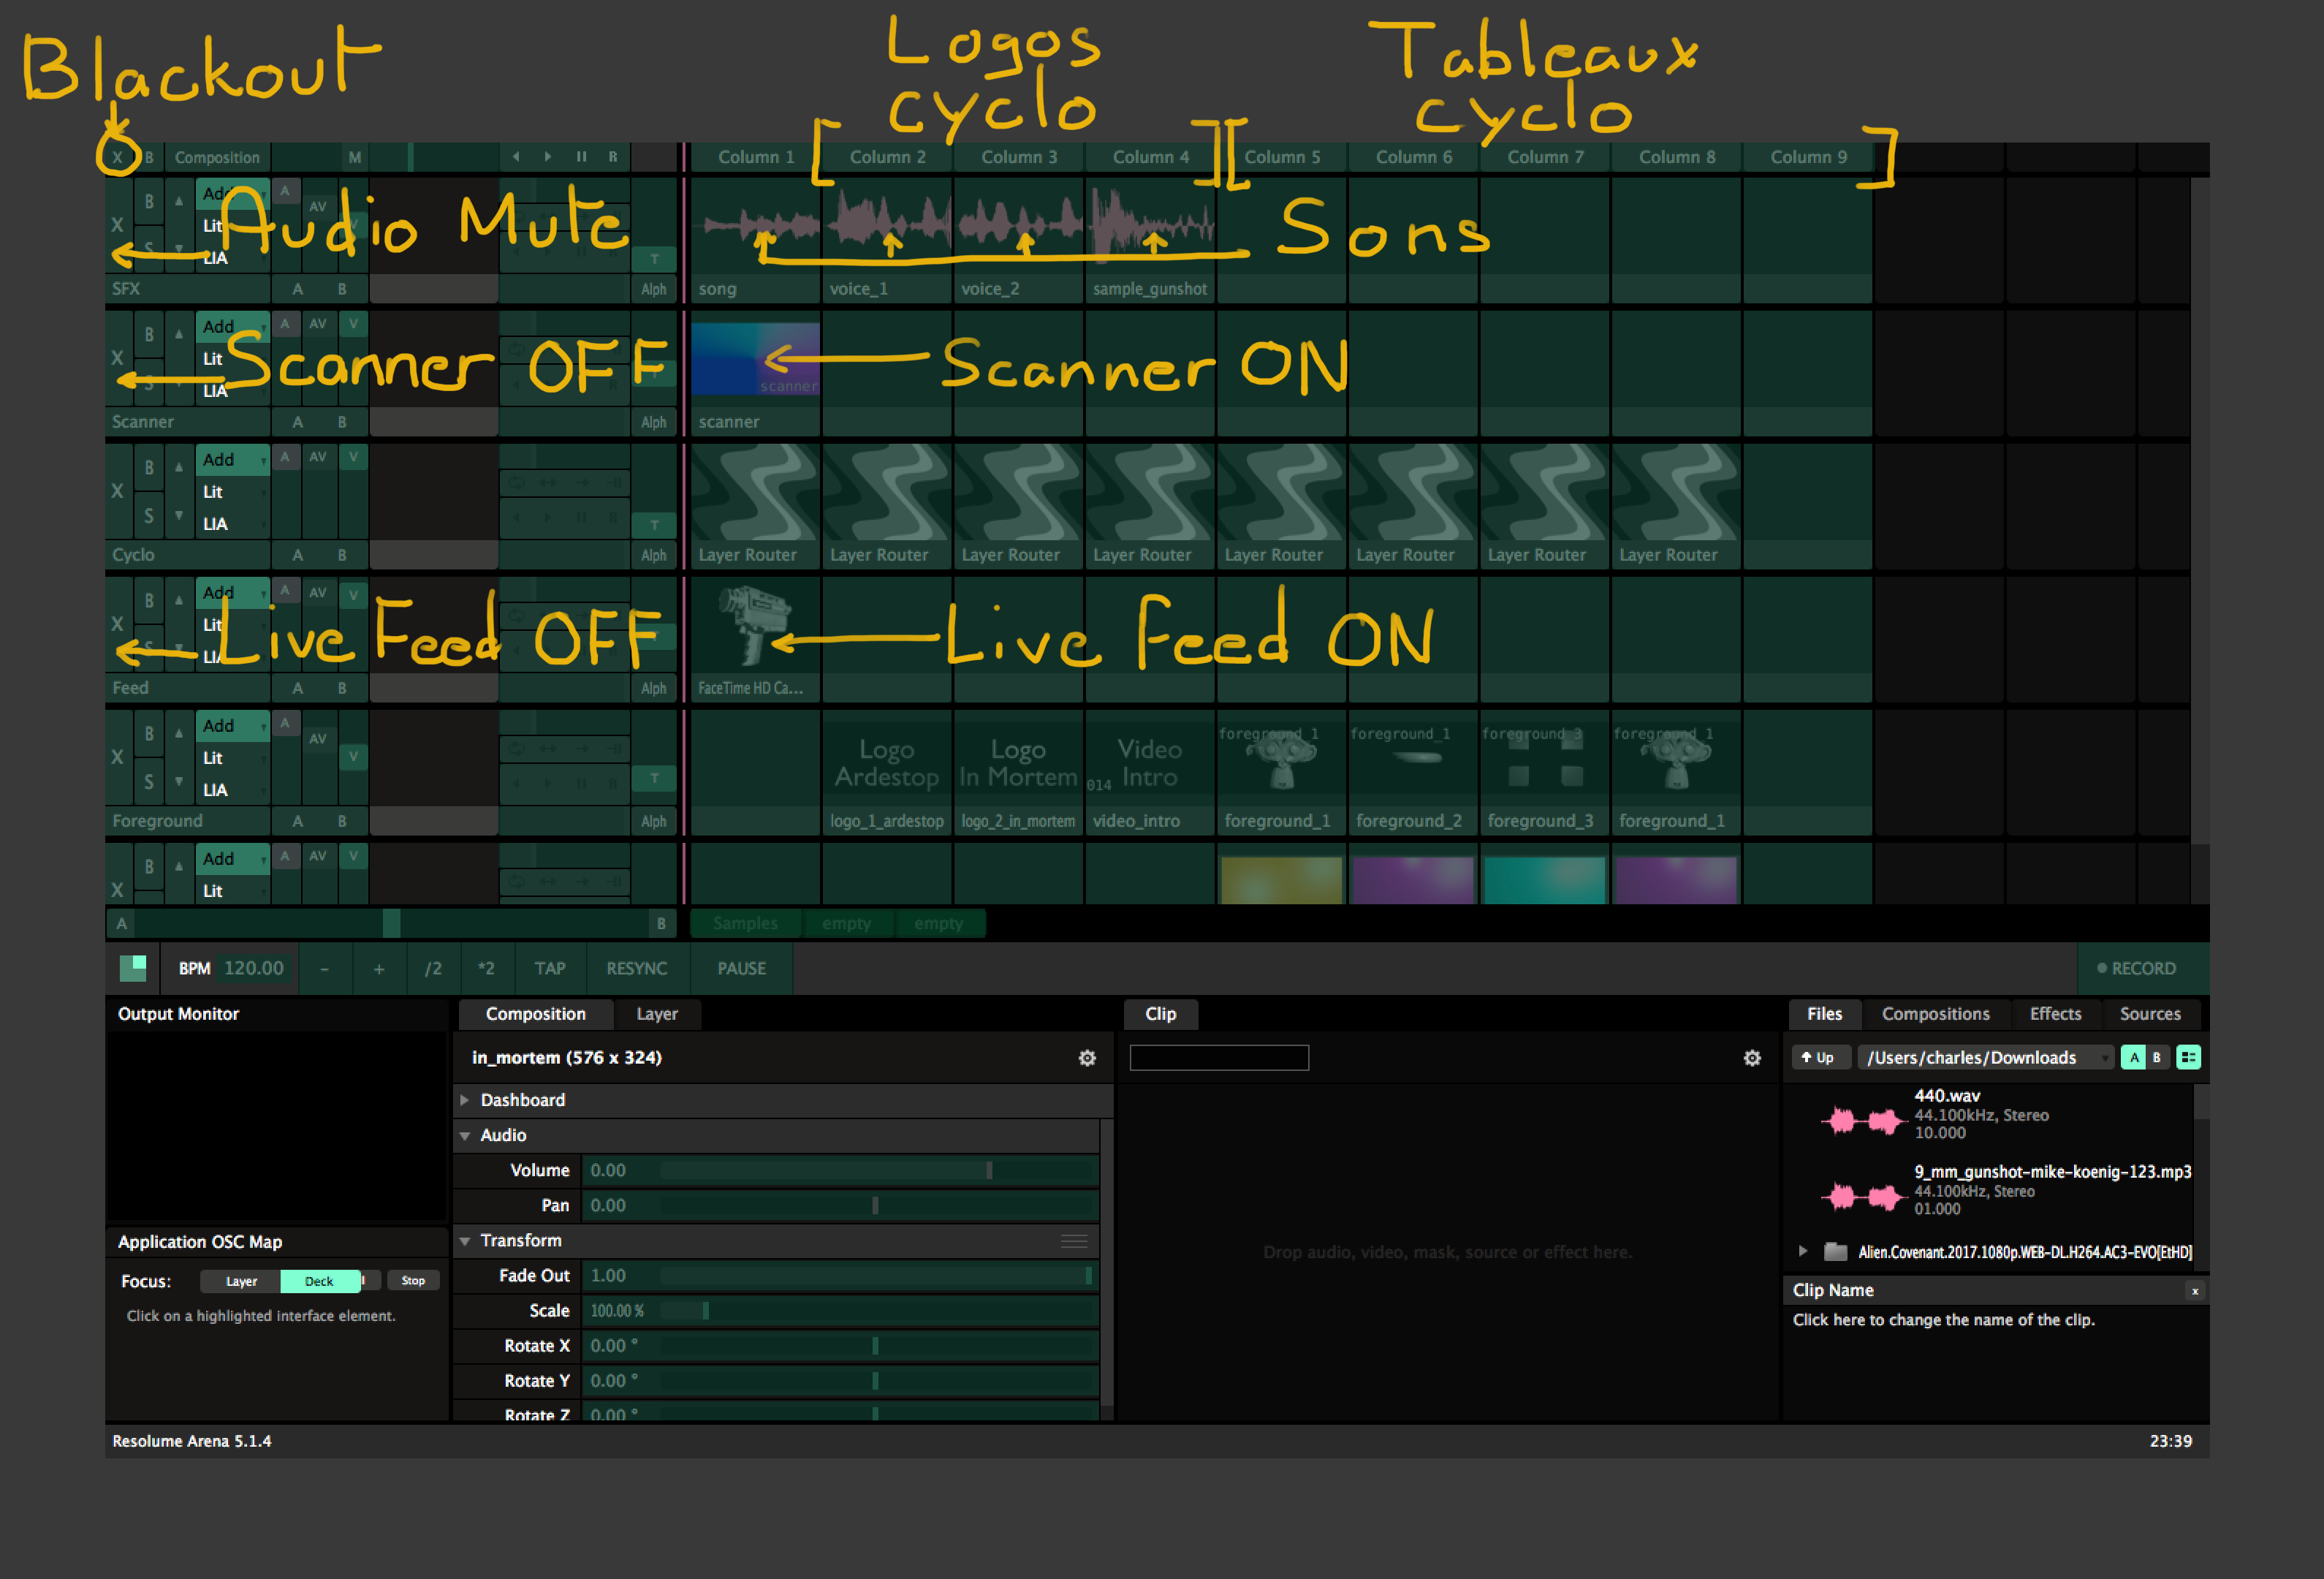This screenshot has width=2324, height=1579.
Task: Toggle Scanner layer AV mode
Action: tap(318, 324)
